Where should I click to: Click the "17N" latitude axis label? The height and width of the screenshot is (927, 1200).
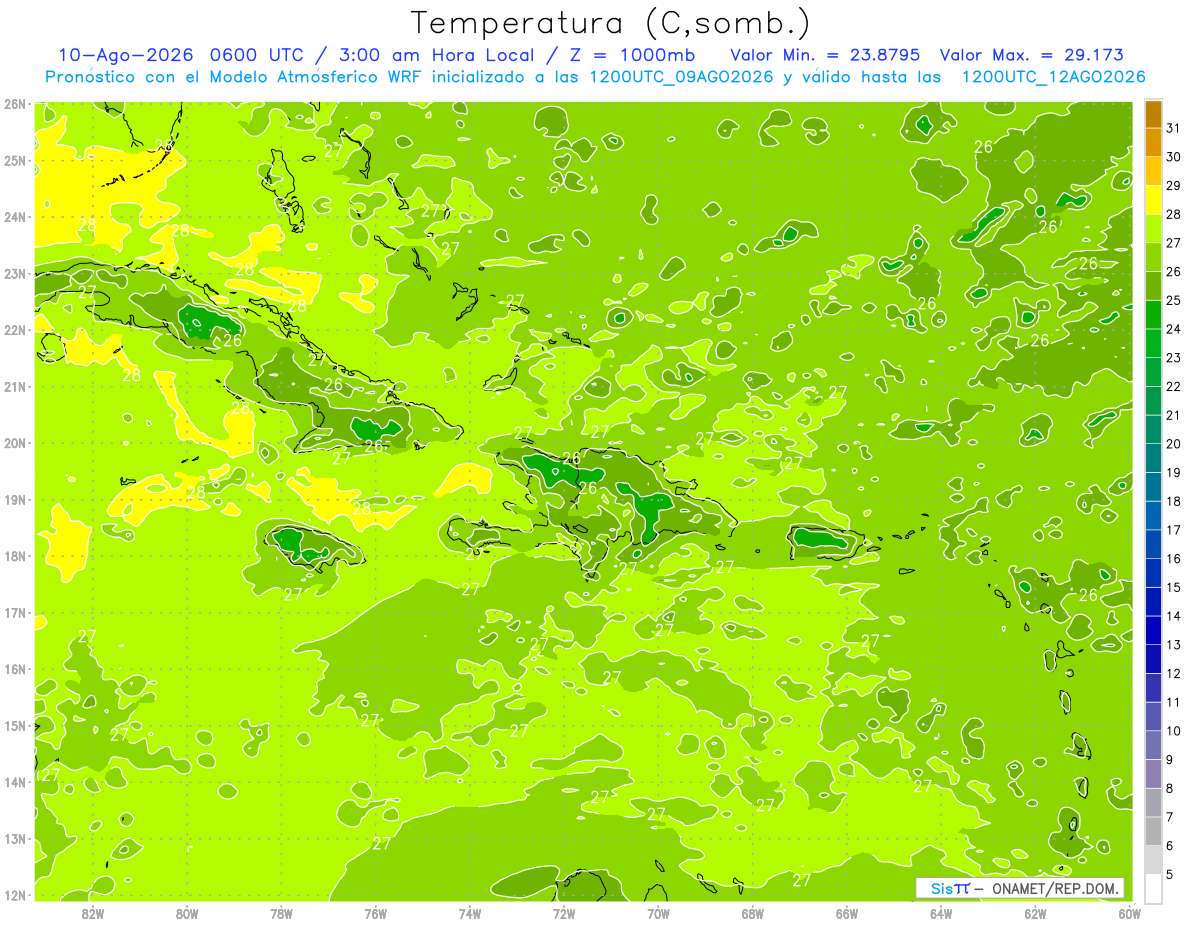[15, 613]
